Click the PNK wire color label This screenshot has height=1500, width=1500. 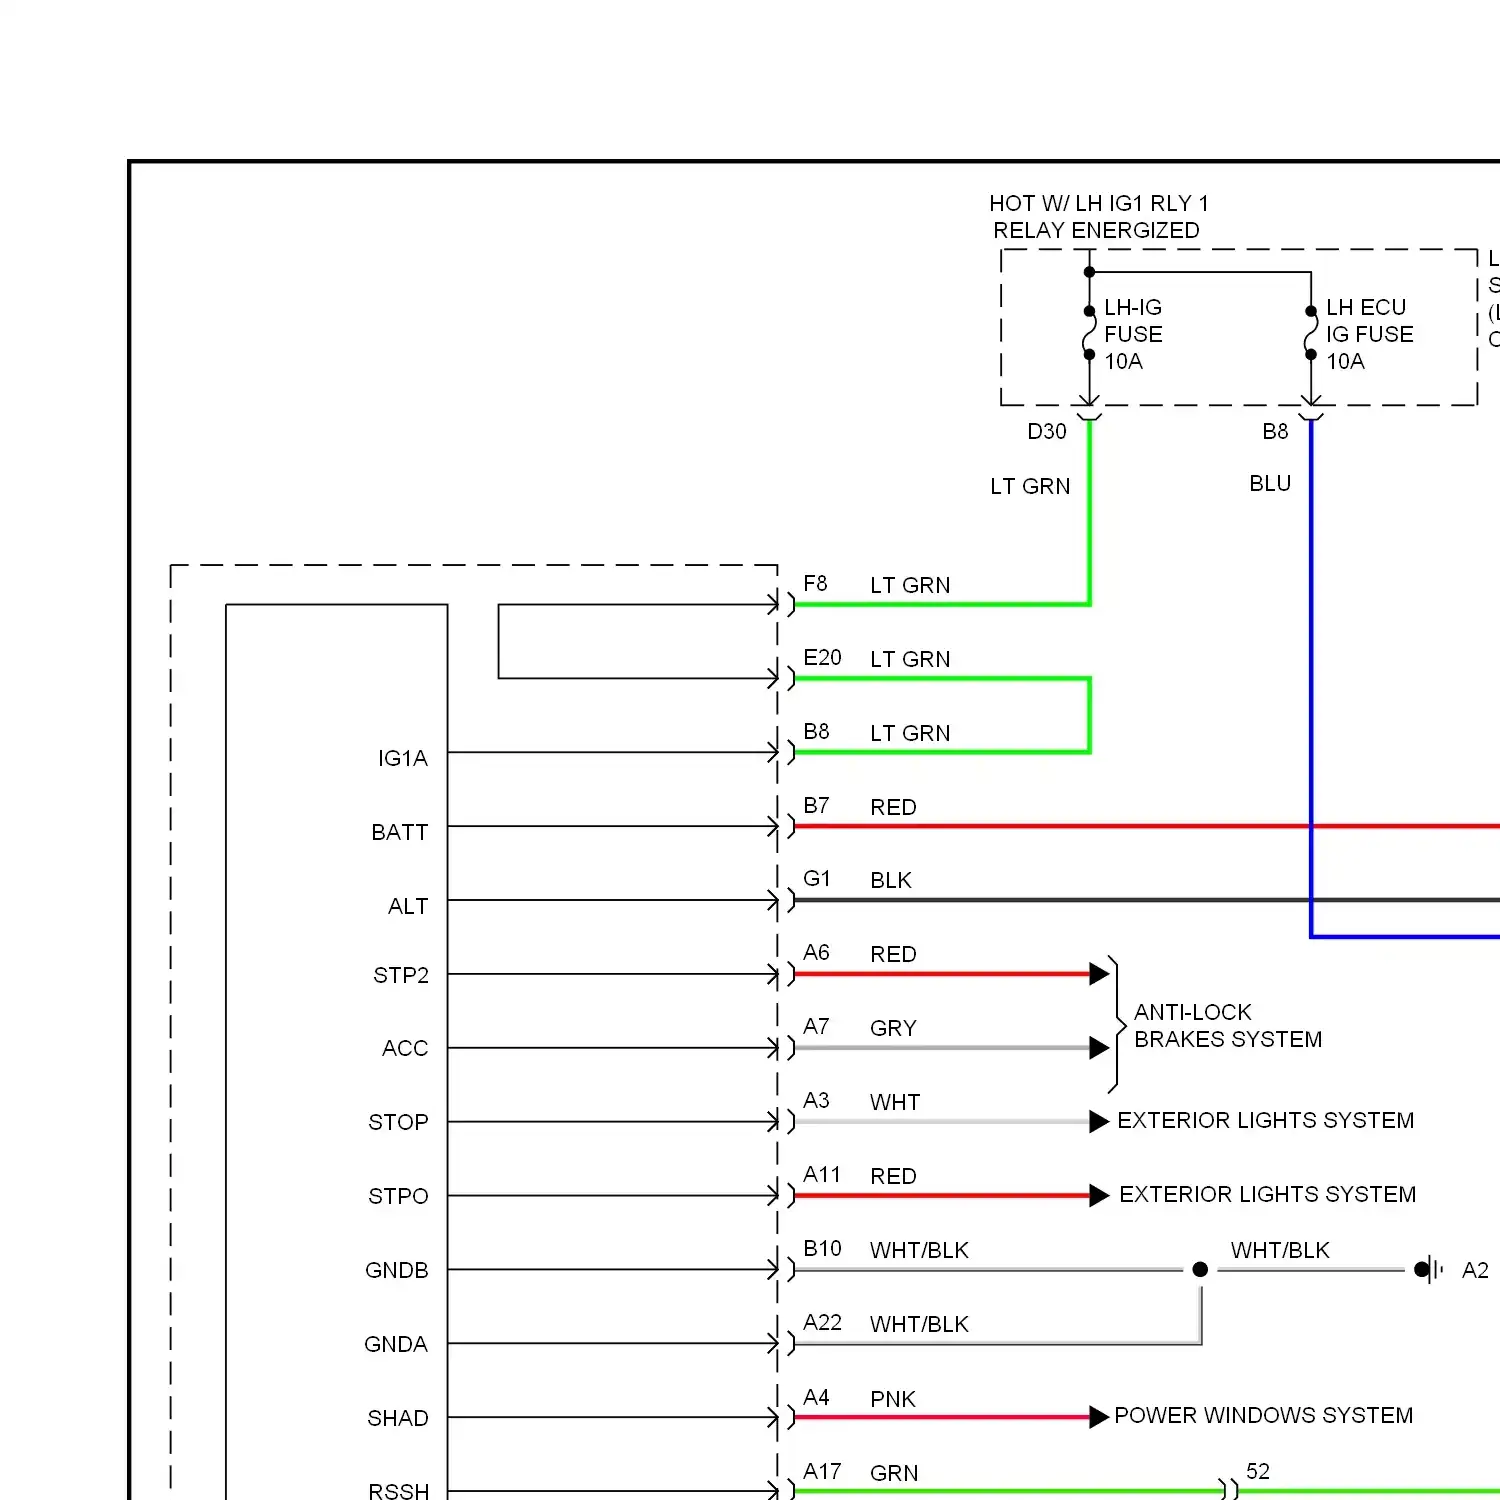tap(893, 1399)
